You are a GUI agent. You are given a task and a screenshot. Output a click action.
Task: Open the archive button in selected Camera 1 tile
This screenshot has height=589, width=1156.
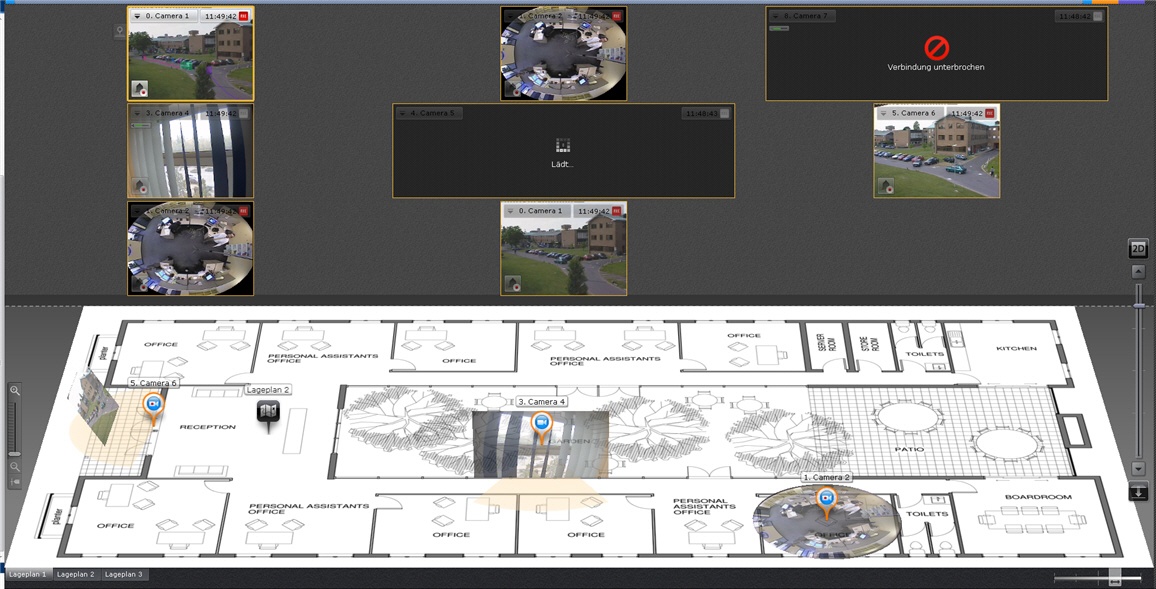(141, 89)
